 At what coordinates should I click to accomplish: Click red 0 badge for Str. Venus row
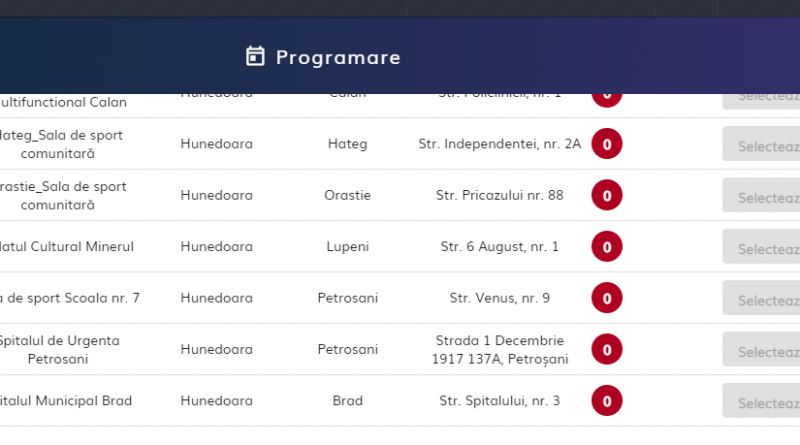[606, 297]
